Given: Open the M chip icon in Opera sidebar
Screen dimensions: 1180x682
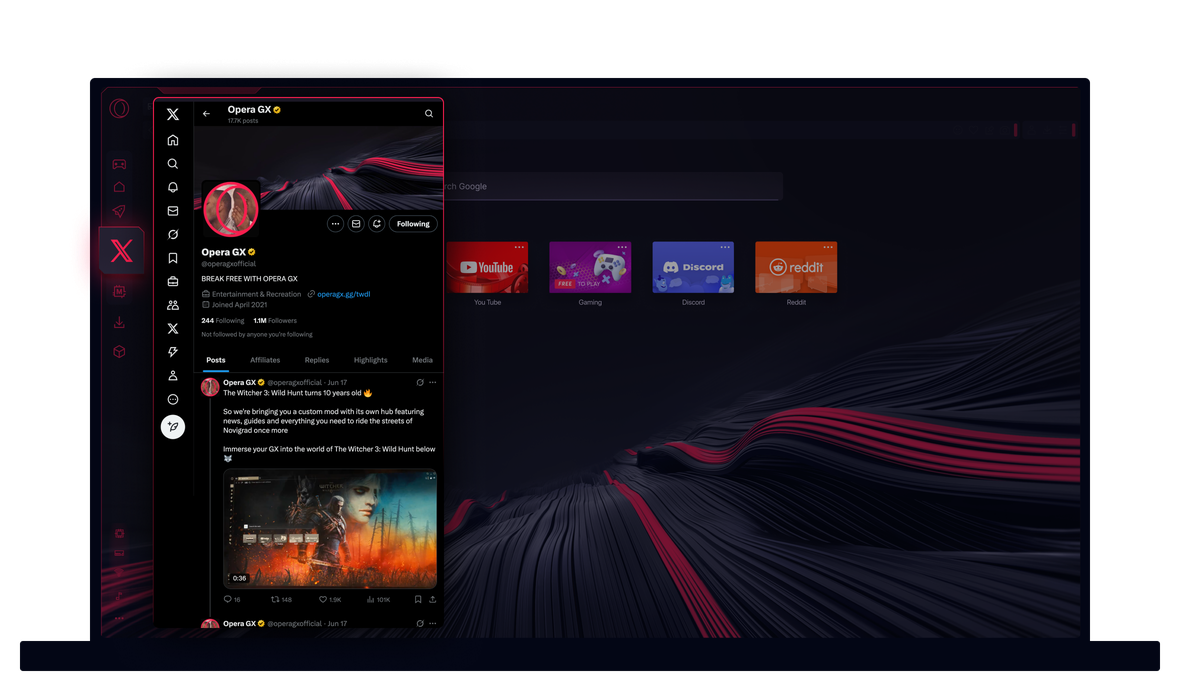Looking at the screenshot, I should tap(119, 291).
